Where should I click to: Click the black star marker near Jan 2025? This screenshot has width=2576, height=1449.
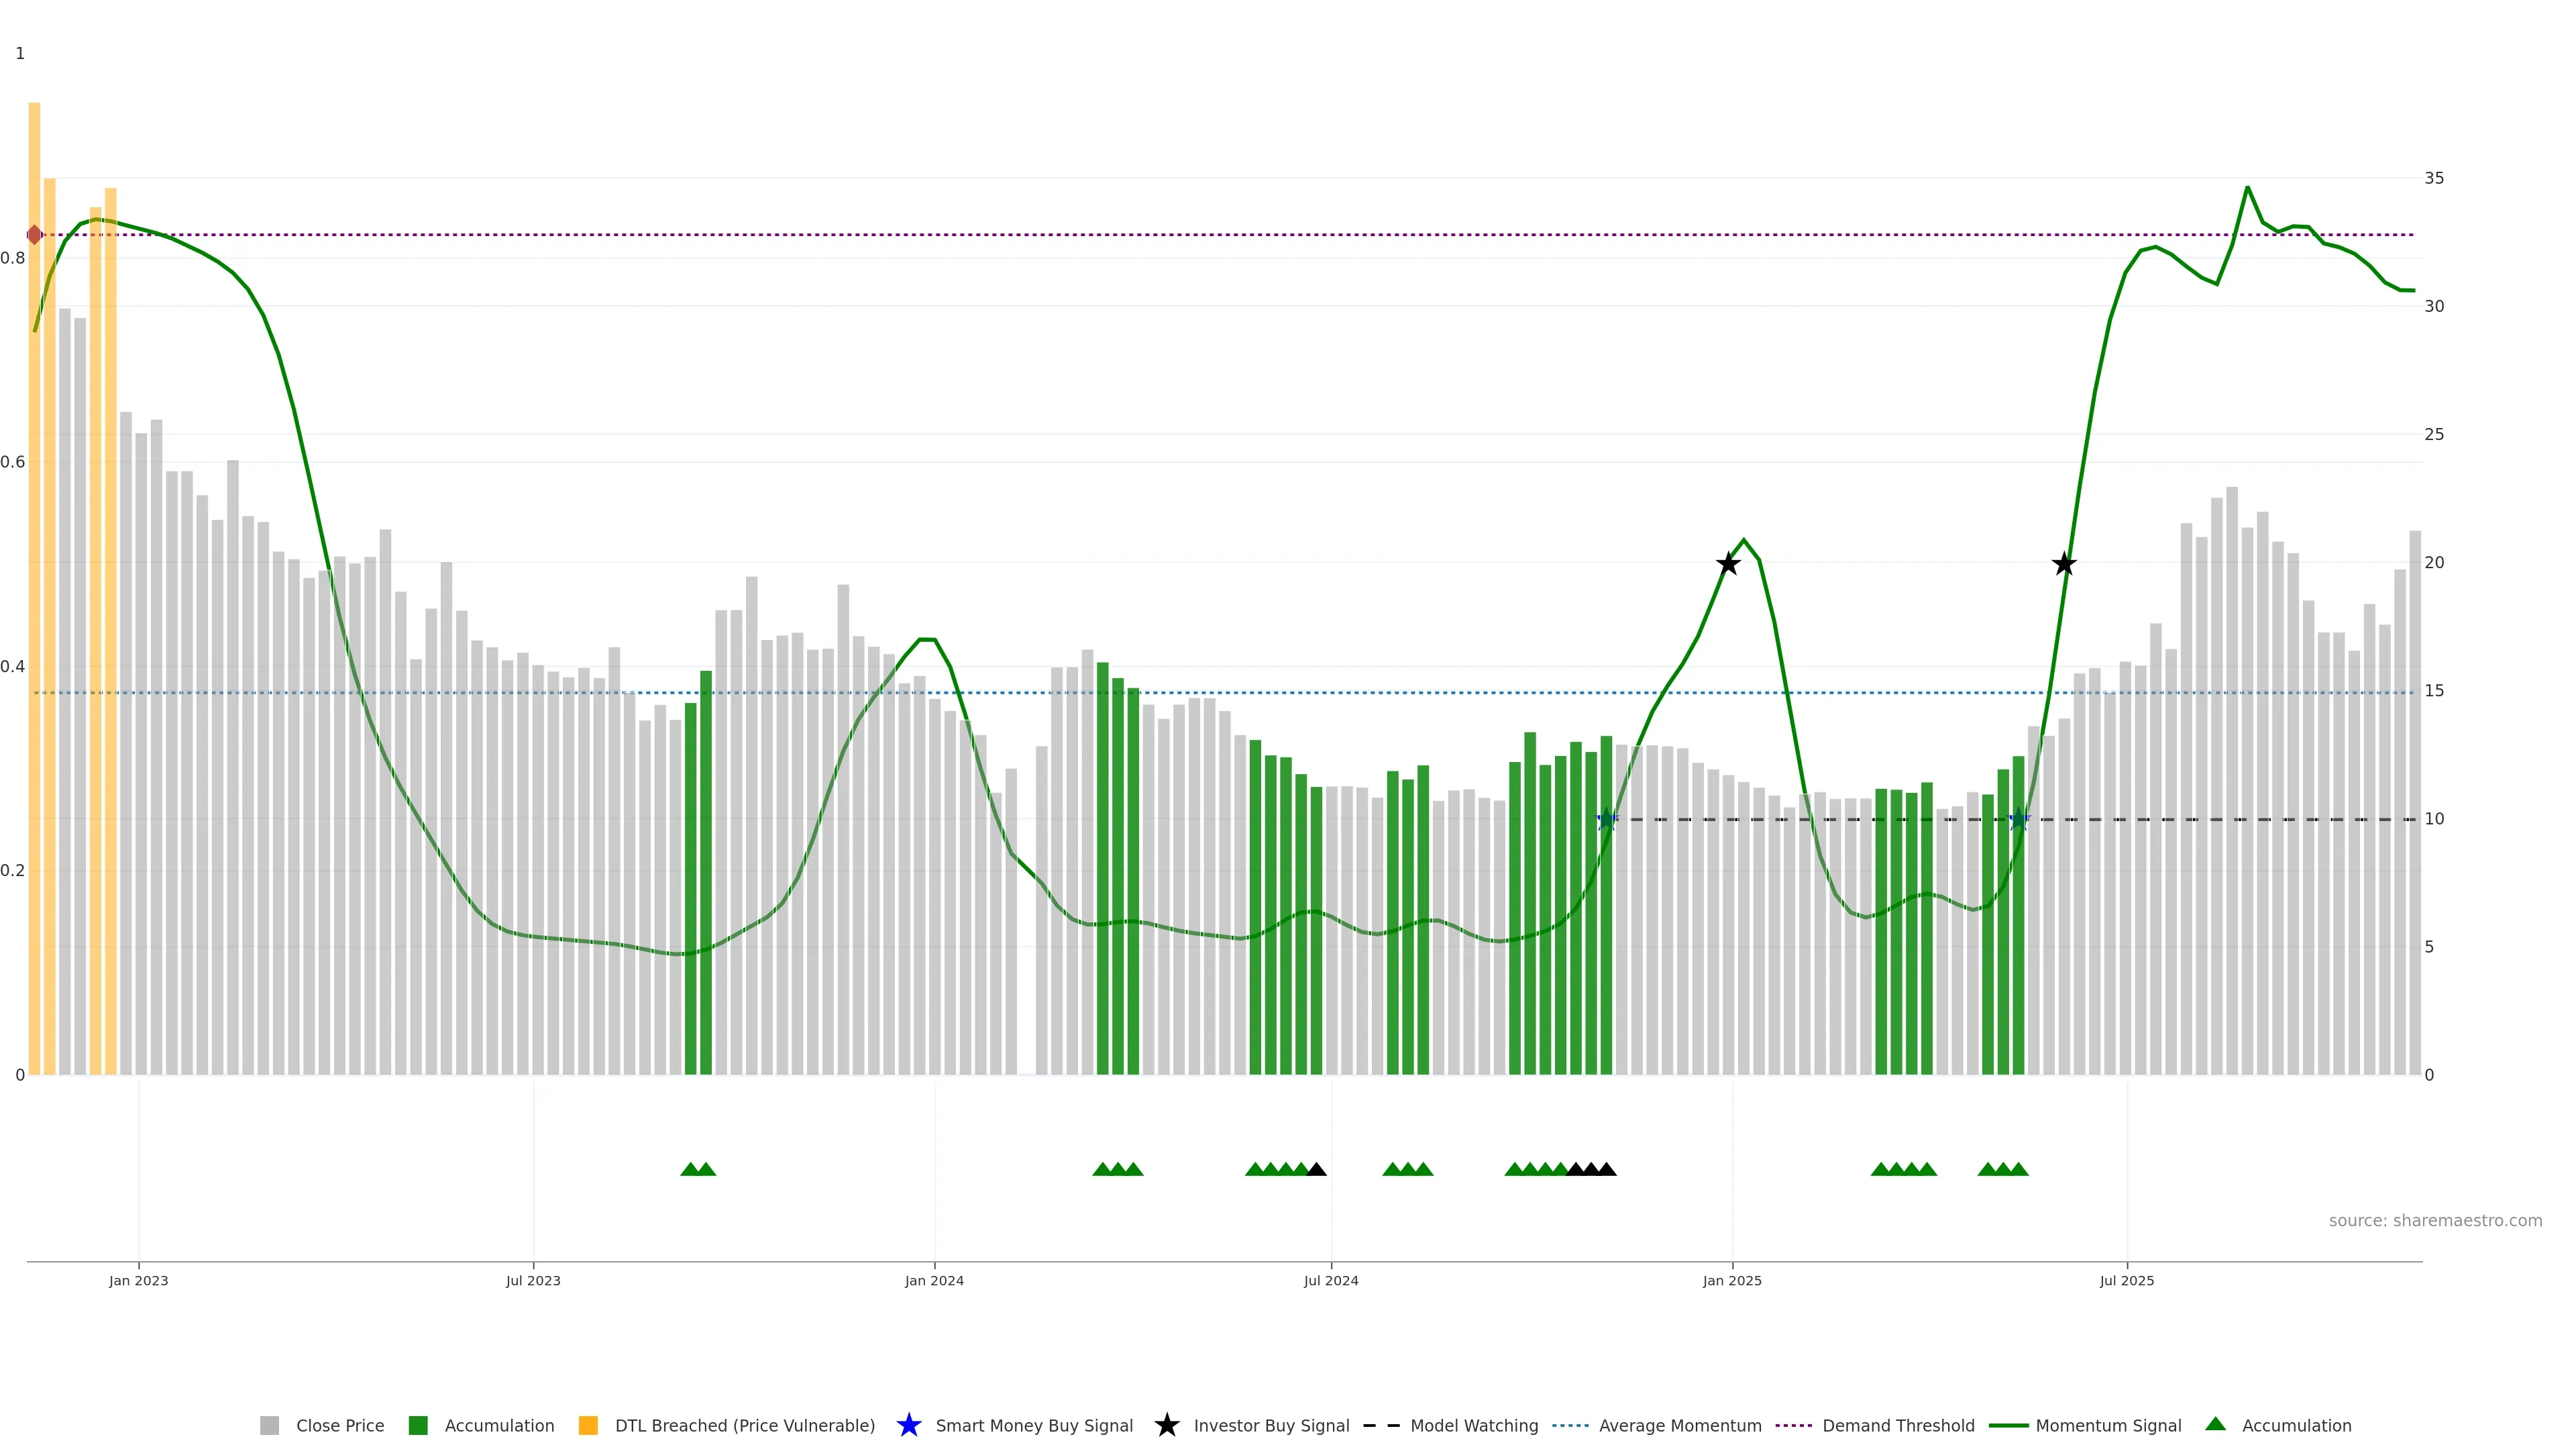(1728, 564)
